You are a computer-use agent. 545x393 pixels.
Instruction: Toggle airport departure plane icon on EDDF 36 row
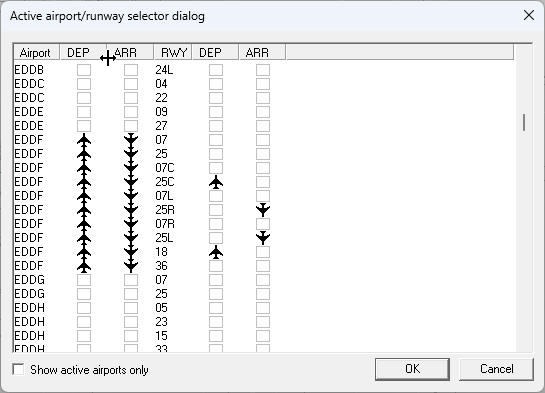[x=84, y=266]
